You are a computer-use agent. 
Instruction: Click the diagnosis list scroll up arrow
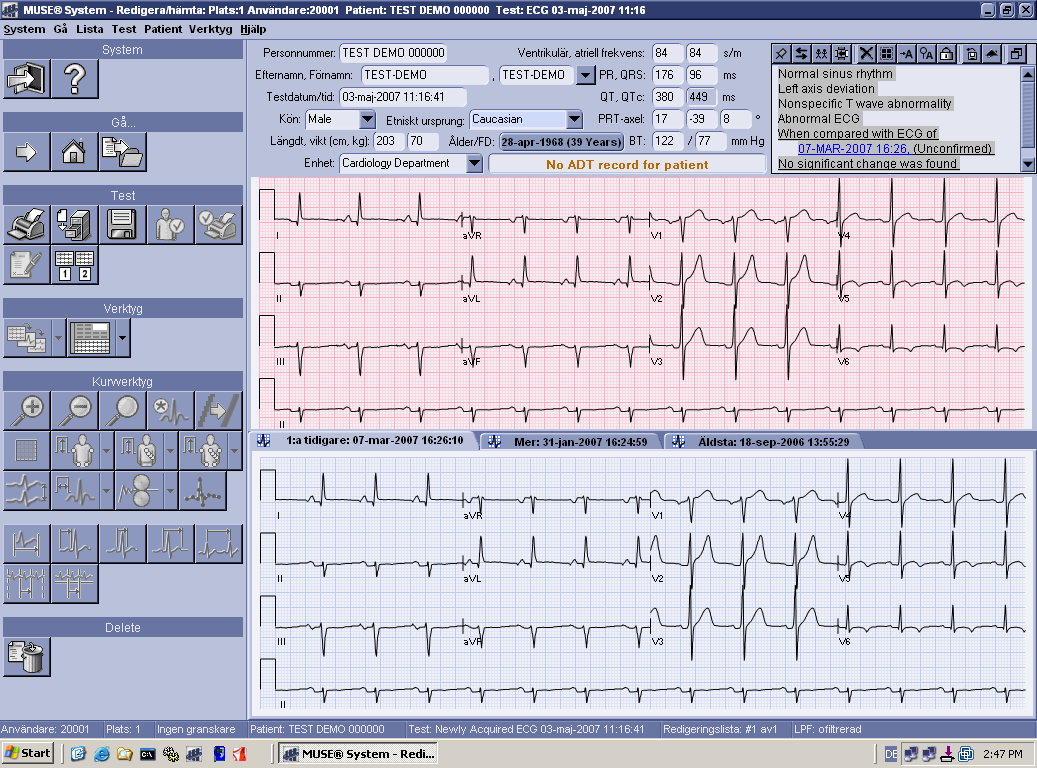click(1027, 73)
